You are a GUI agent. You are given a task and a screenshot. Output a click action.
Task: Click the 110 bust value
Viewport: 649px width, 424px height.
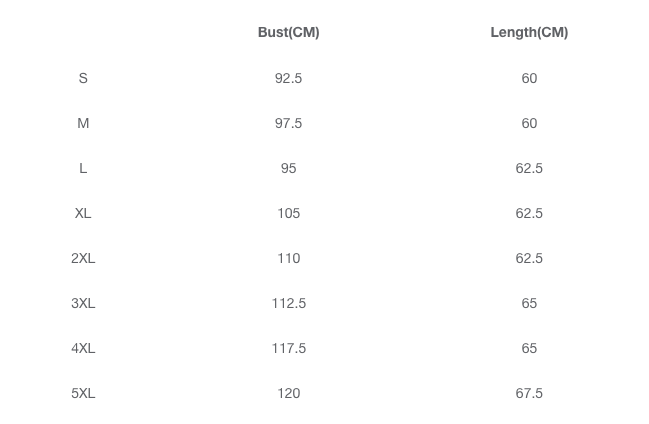click(x=288, y=258)
